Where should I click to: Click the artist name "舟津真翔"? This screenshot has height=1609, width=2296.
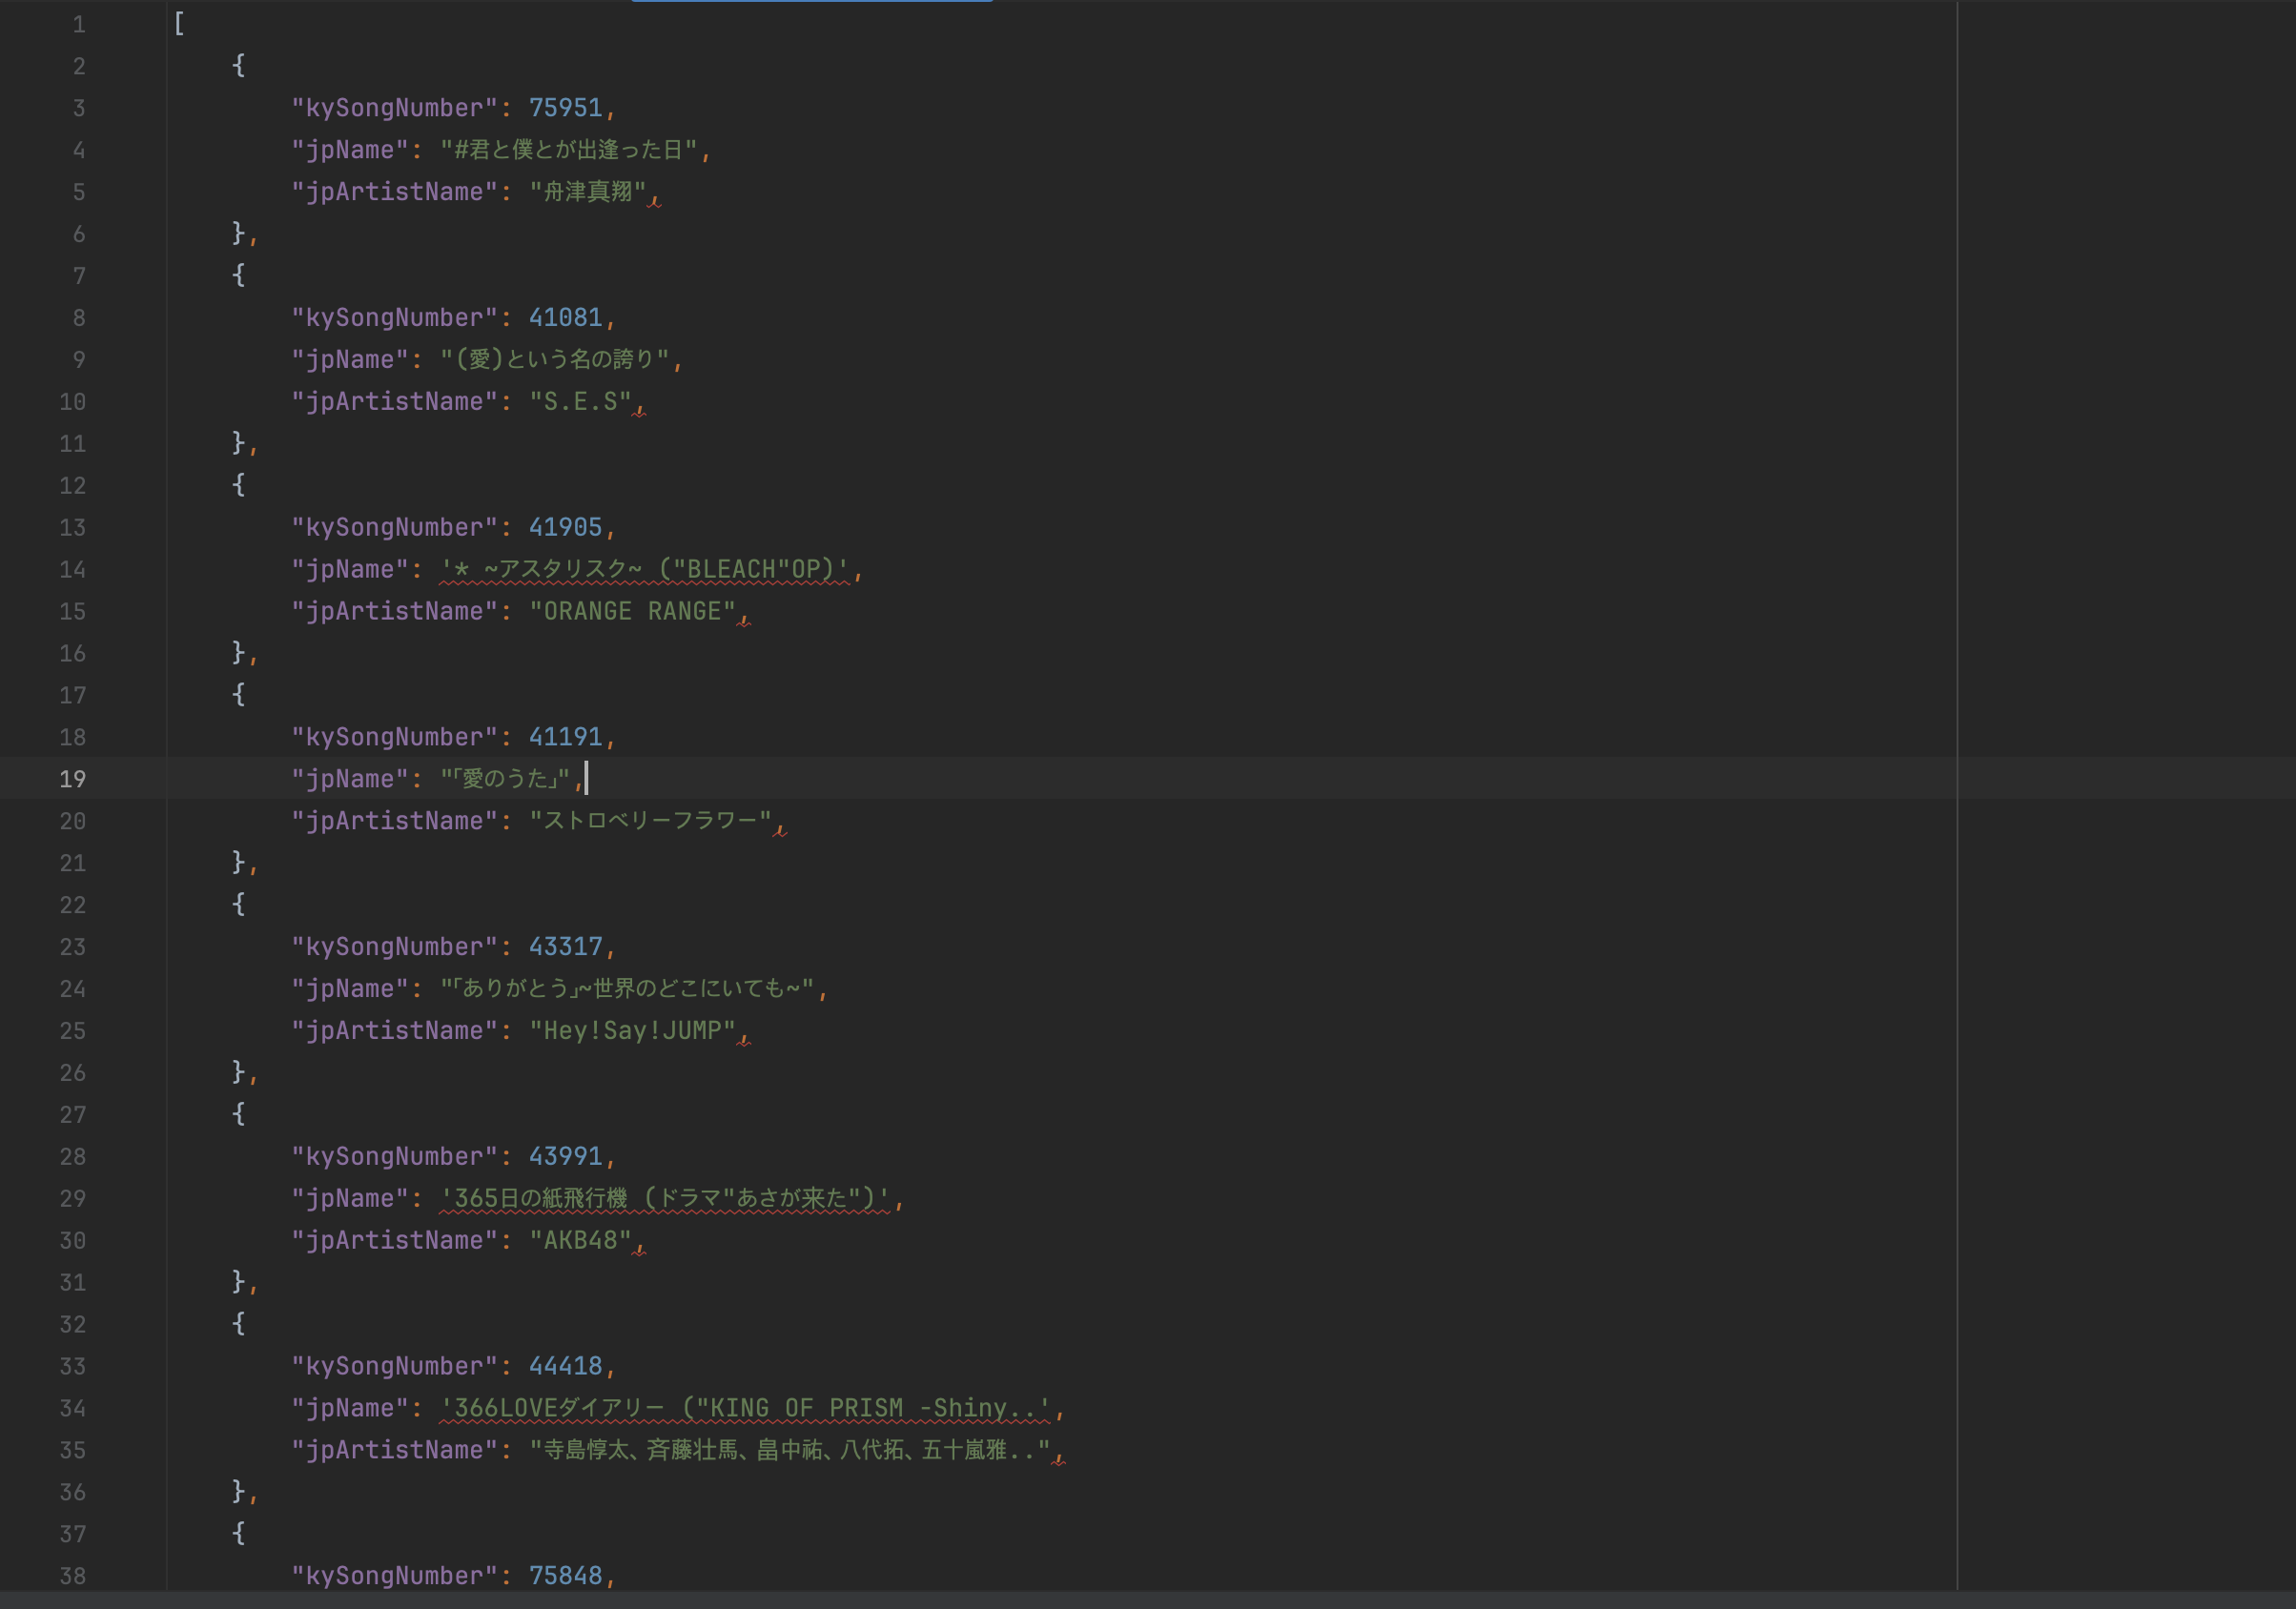(588, 192)
